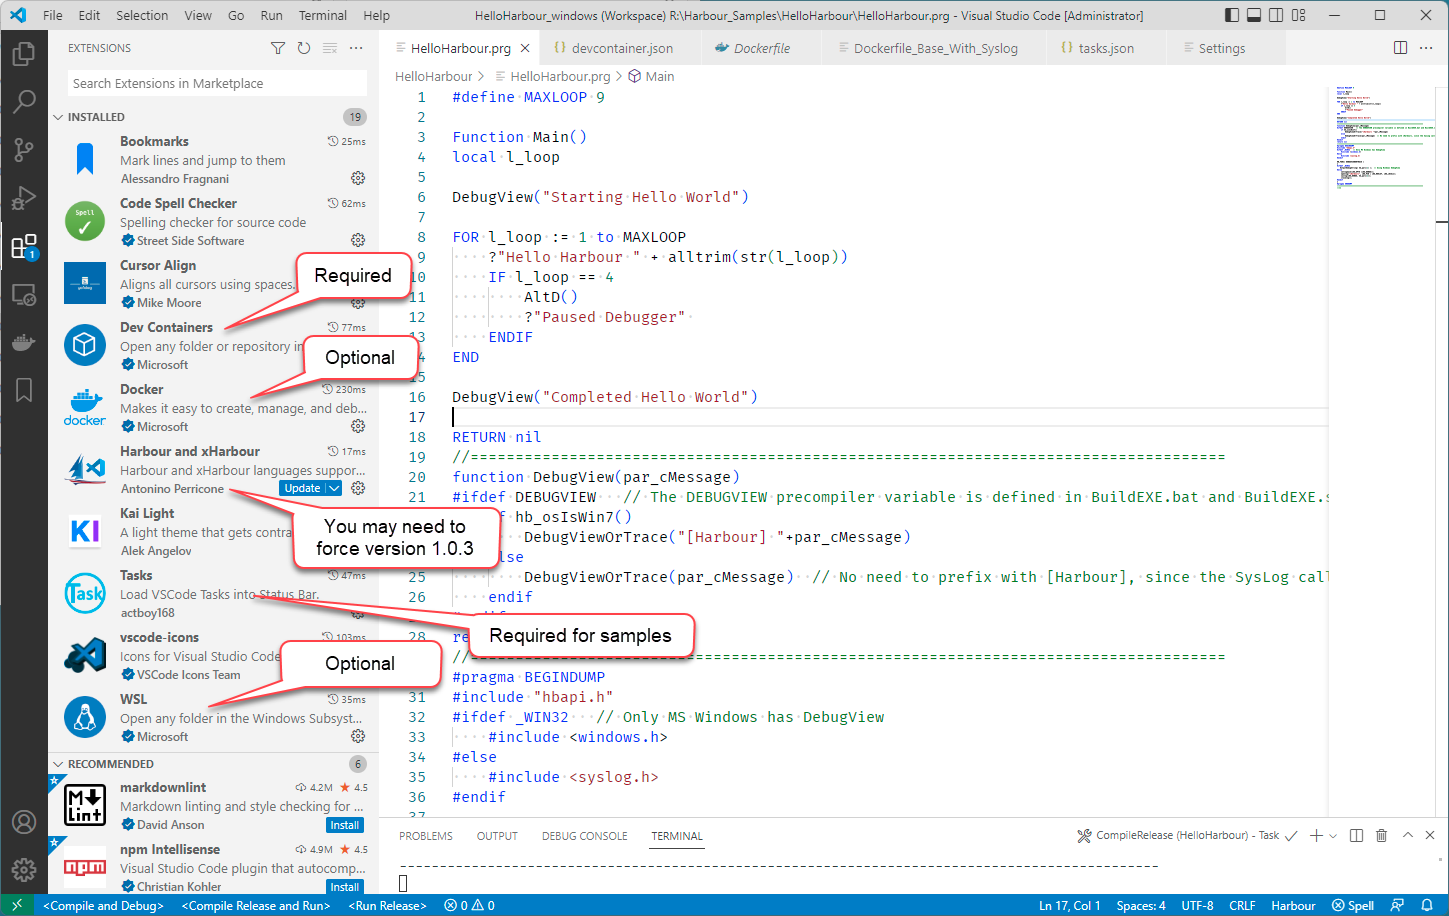Open the Explorer view in activity bar
Viewport: 1449px width, 916px height.
tap(24, 53)
